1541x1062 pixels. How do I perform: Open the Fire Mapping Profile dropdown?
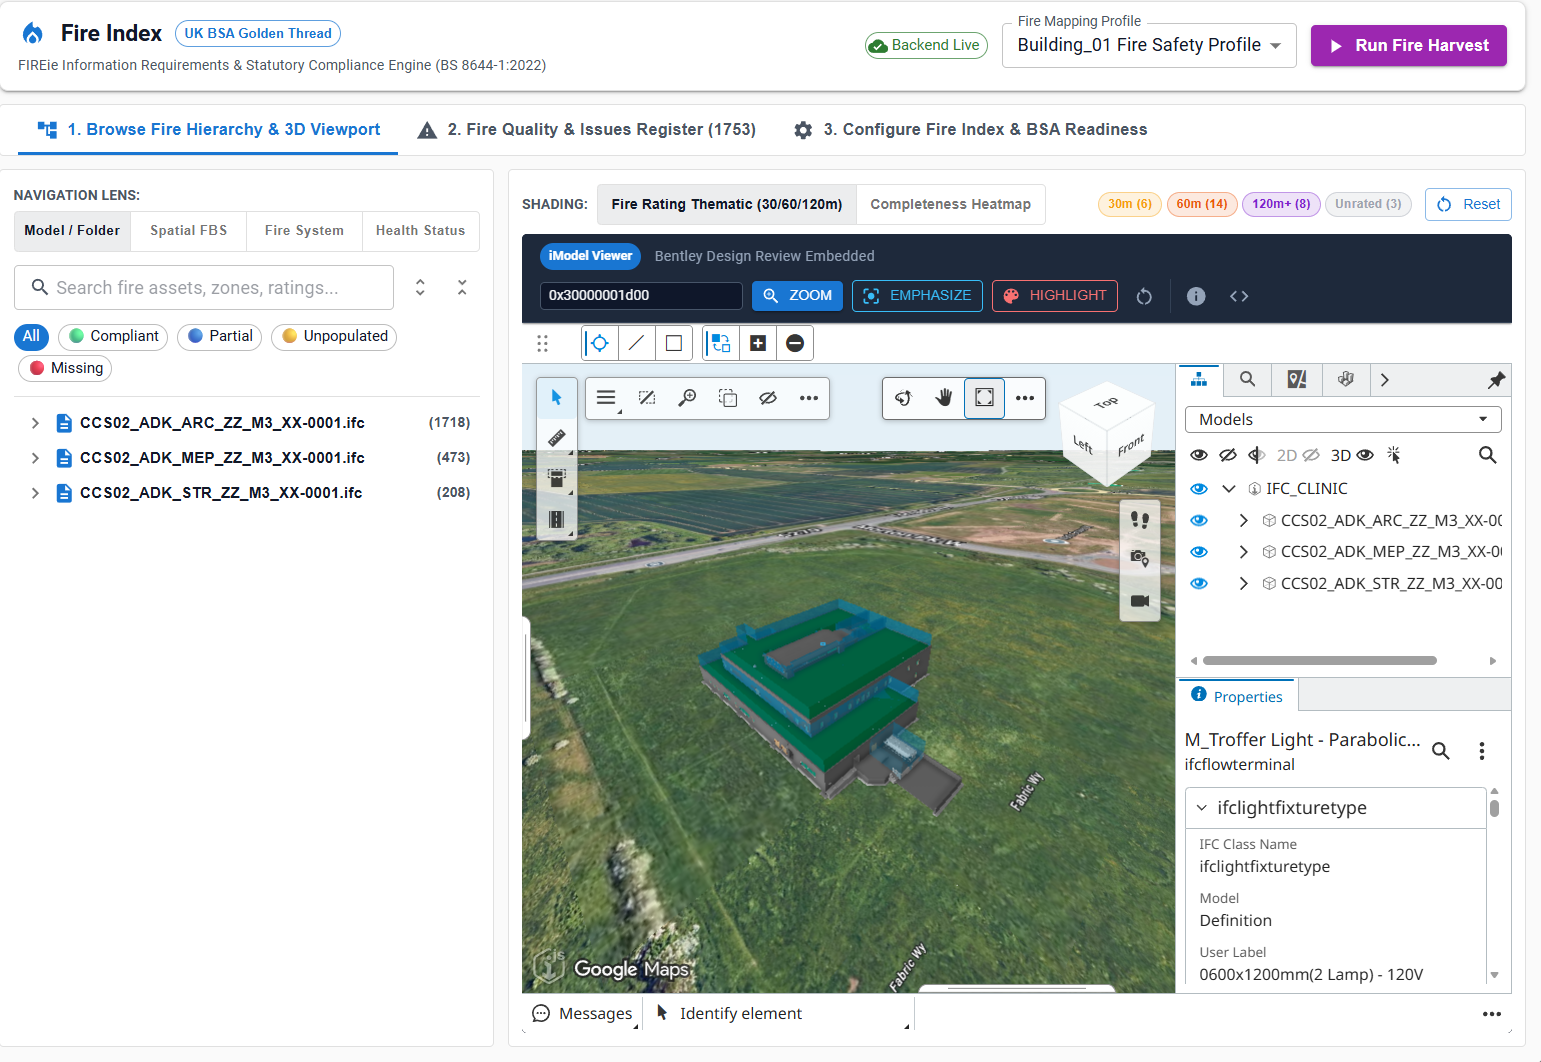point(1149,45)
